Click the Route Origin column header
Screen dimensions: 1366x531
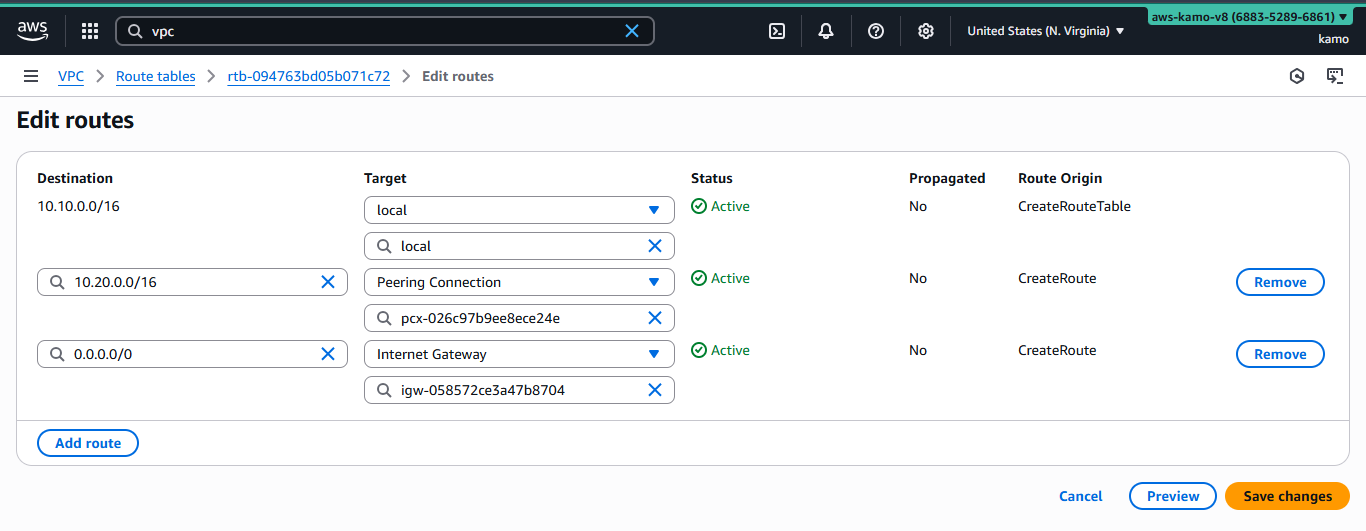point(1060,178)
